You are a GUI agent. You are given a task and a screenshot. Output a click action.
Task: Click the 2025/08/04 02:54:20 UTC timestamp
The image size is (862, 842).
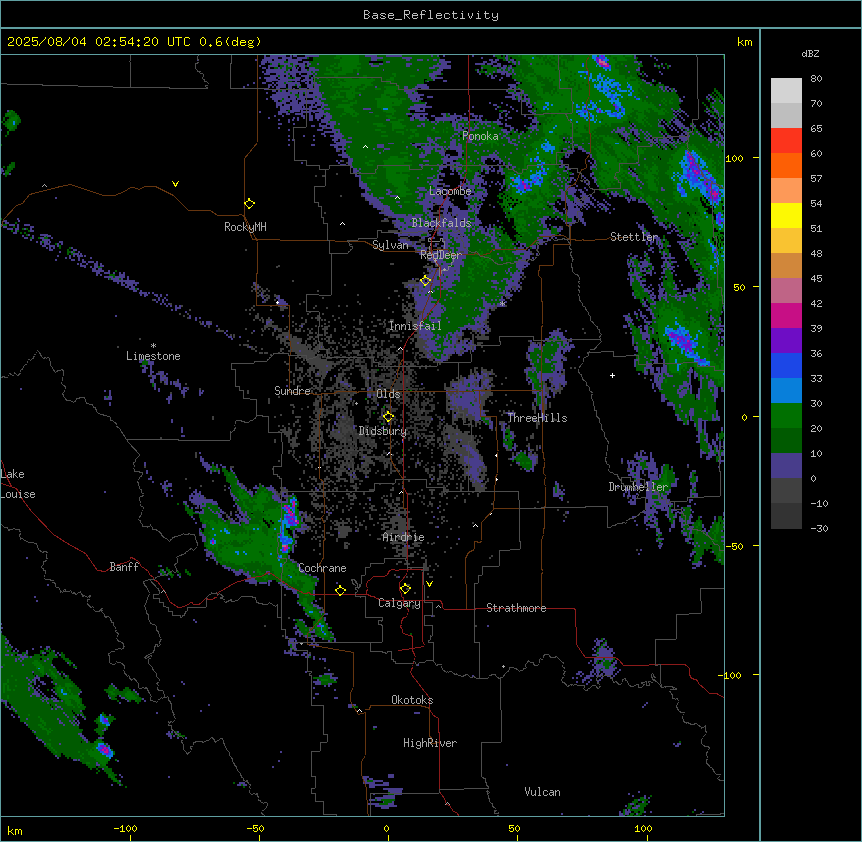[102, 42]
